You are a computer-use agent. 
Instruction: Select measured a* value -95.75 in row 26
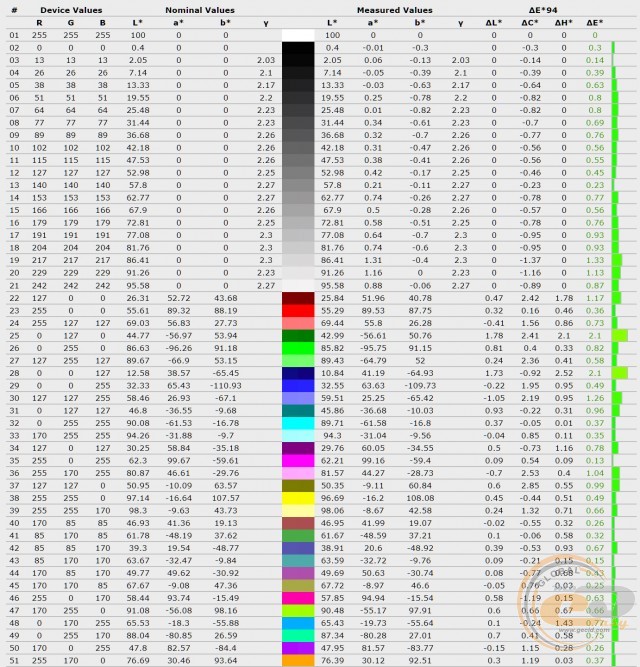point(373,348)
